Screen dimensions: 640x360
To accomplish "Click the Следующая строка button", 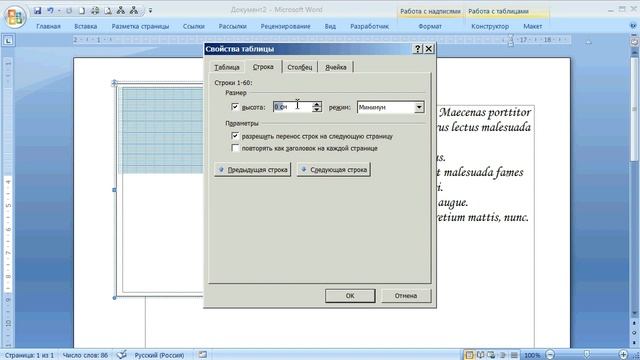I will coord(333,169).
